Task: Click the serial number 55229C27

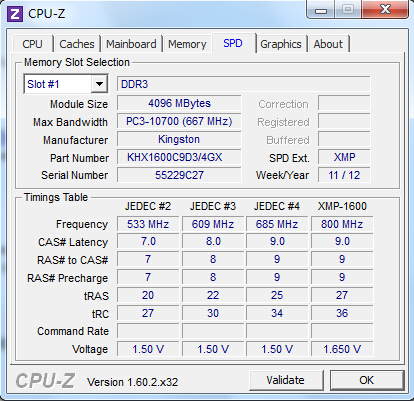Action: tap(179, 175)
